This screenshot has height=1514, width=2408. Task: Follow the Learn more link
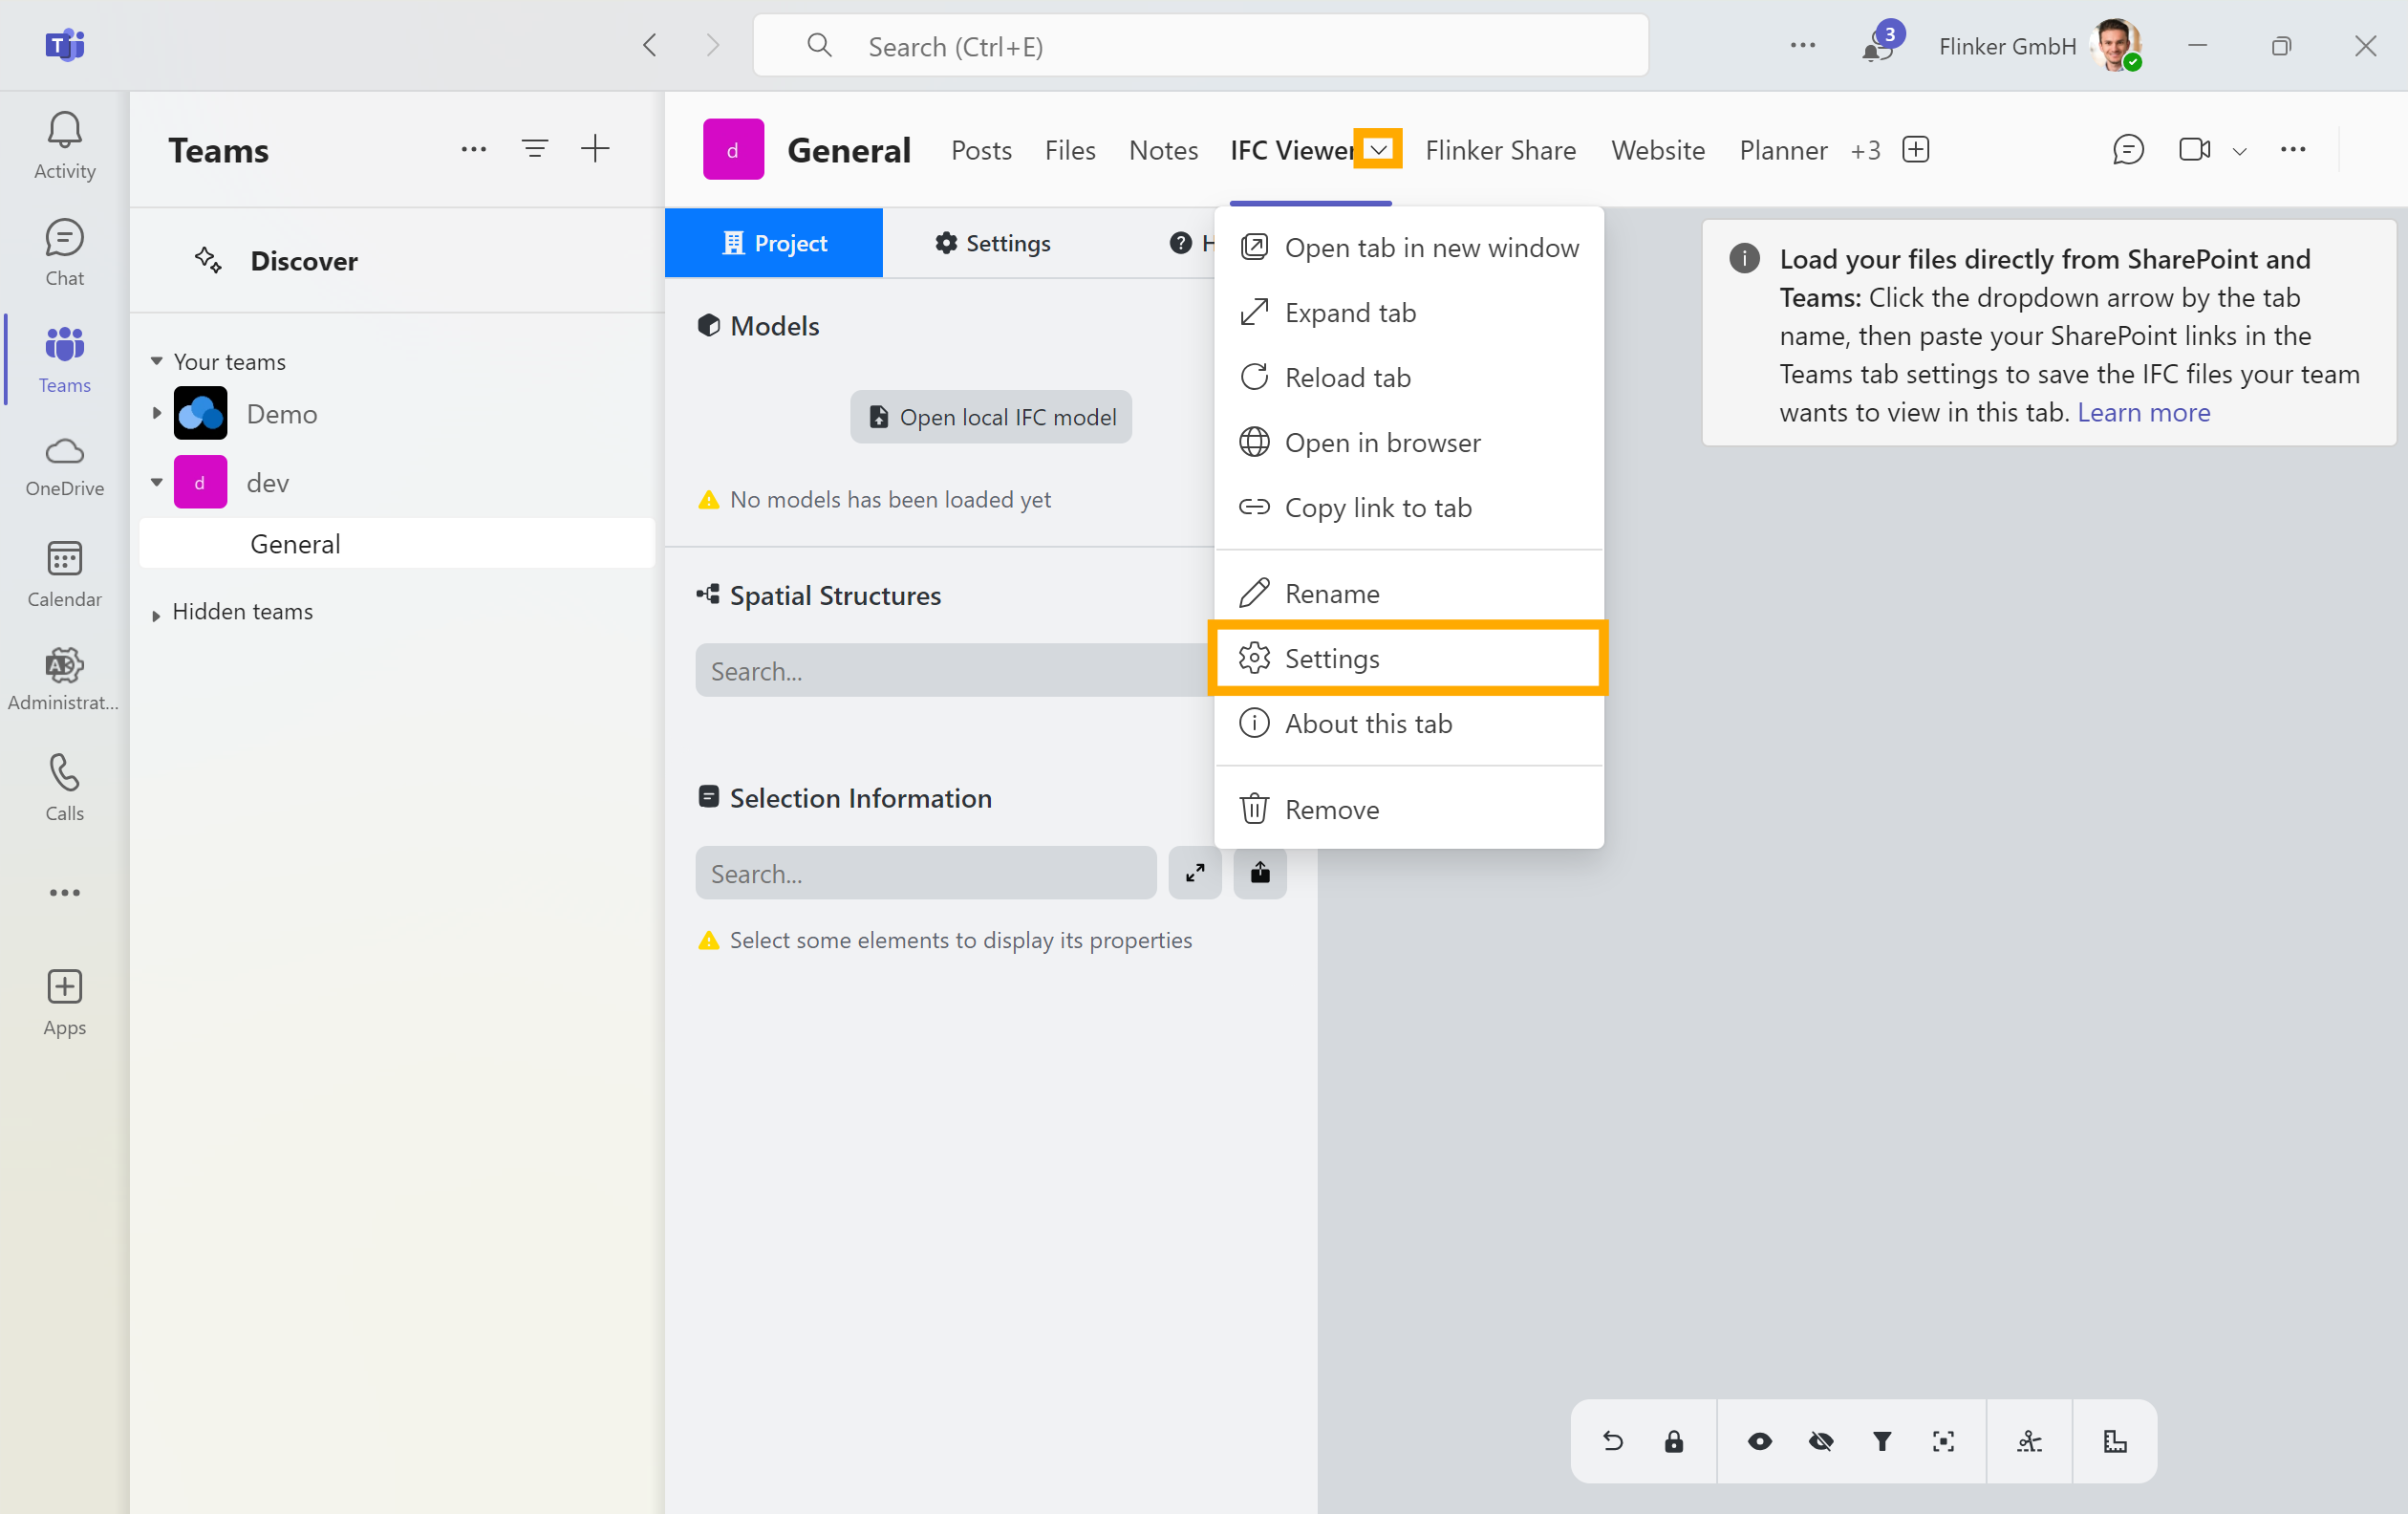click(2143, 412)
